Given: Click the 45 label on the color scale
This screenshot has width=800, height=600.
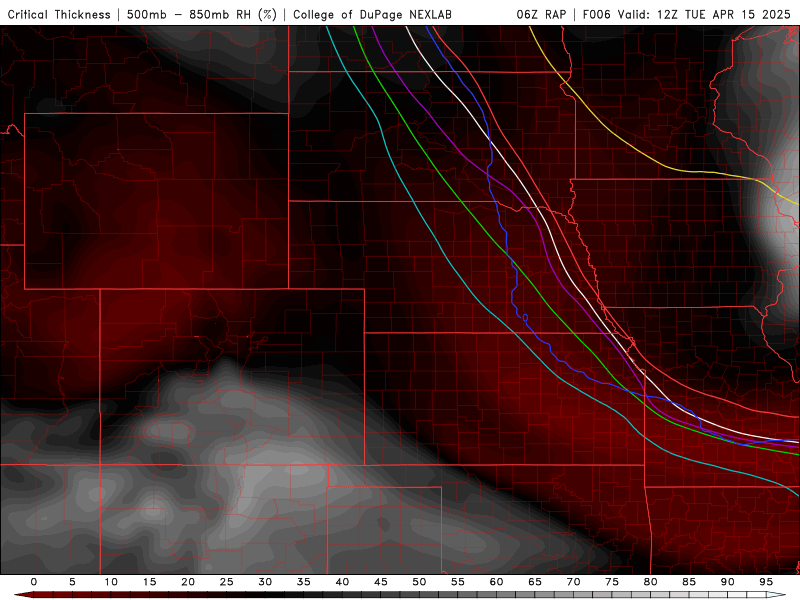Looking at the screenshot, I should click(x=381, y=582).
